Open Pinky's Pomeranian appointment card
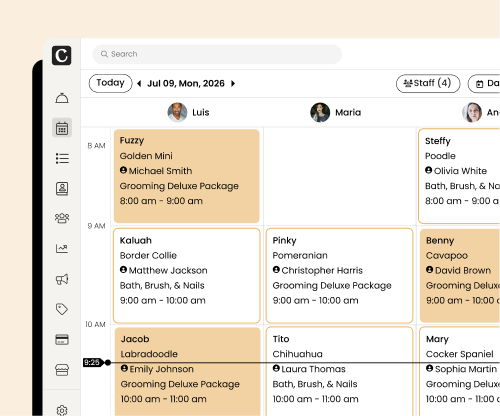 [x=339, y=276]
